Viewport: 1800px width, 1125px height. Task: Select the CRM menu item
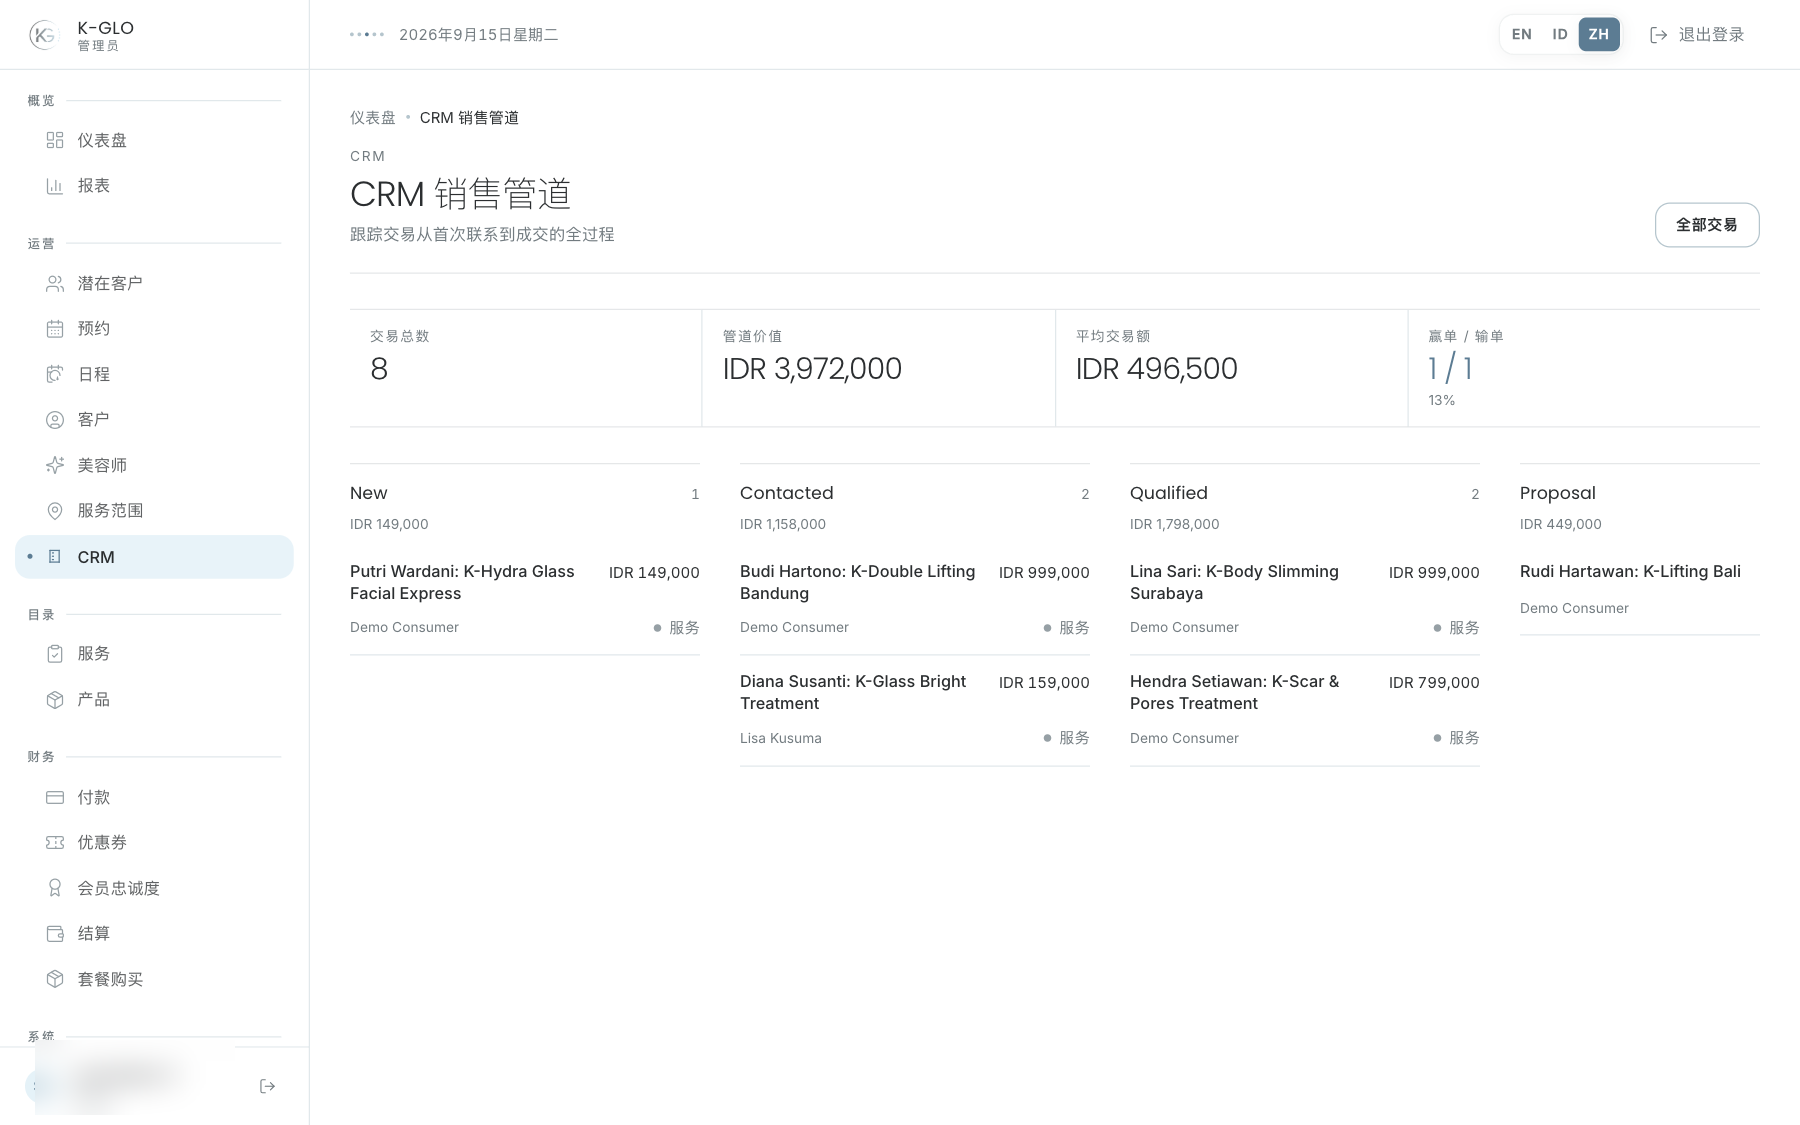click(x=154, y=557)
